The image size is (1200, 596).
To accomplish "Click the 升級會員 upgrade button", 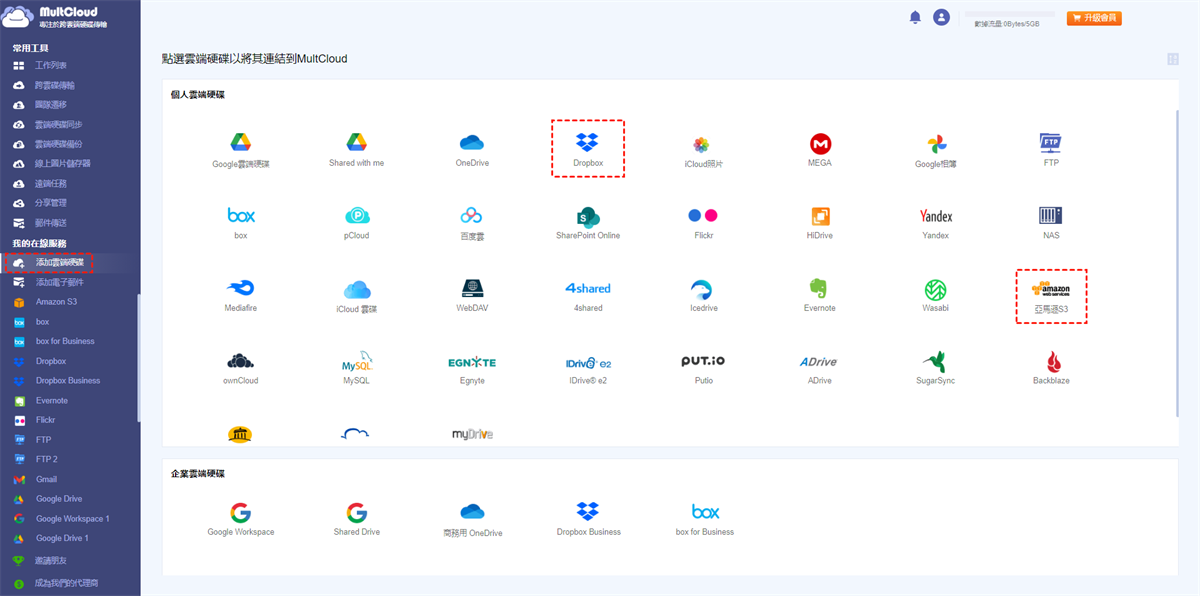I will point(1094,18).
